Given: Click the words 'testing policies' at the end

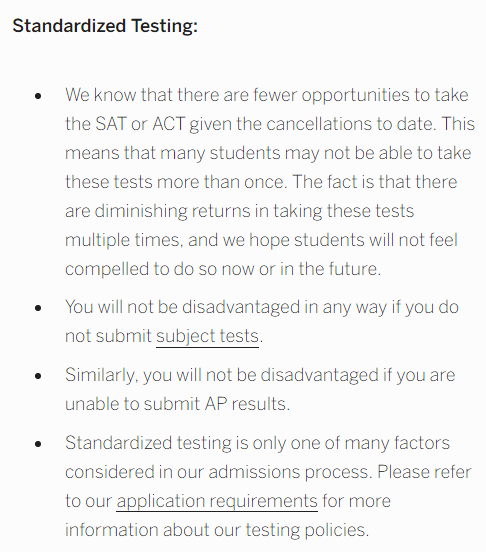Looking at the screenshot, I should coord(307,530).
